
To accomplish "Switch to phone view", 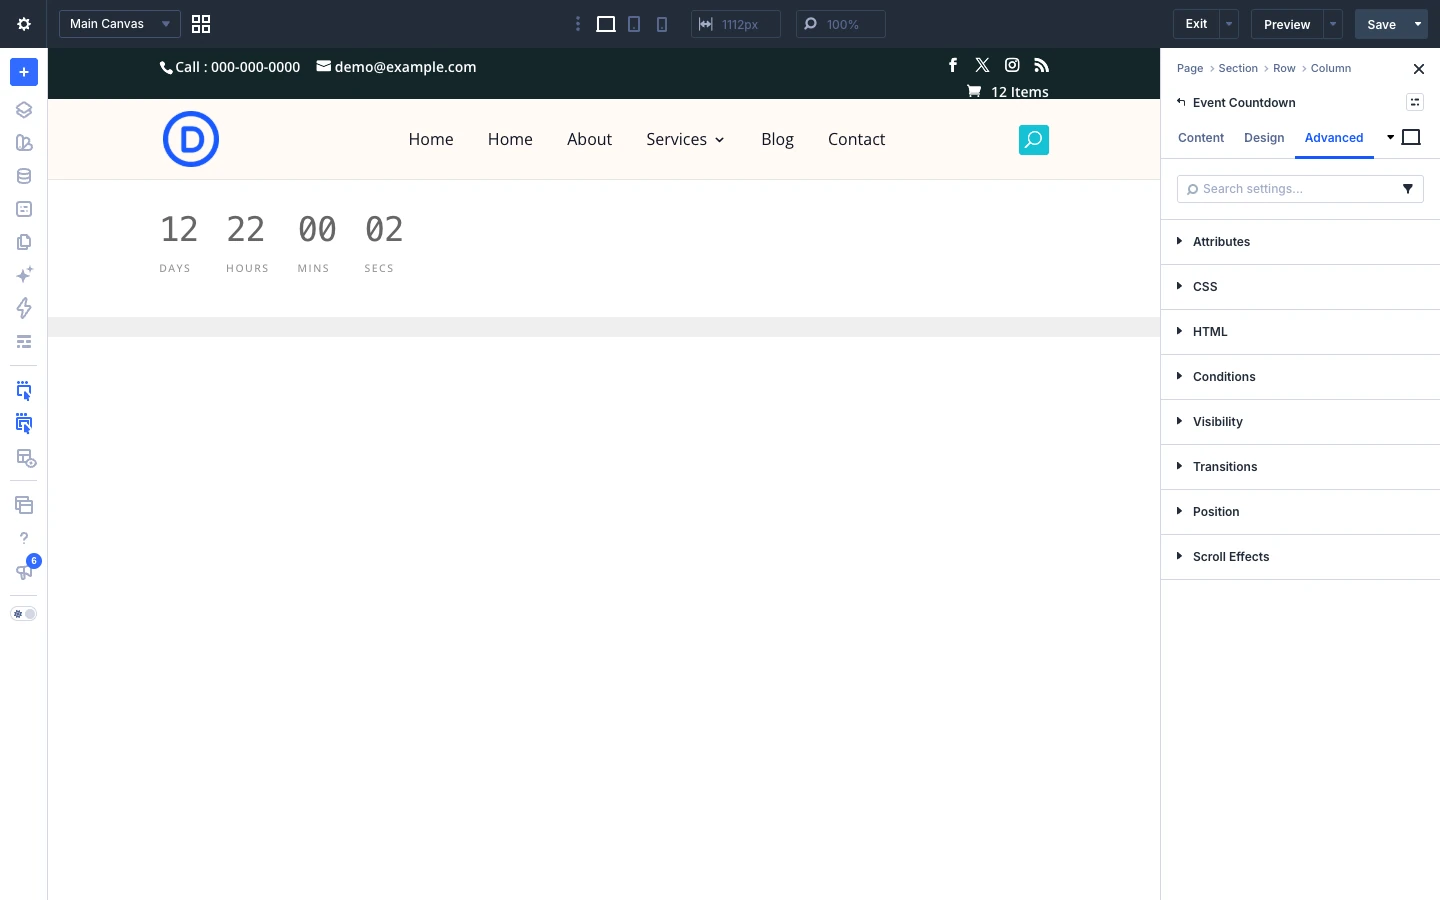I will coord(662,24).
